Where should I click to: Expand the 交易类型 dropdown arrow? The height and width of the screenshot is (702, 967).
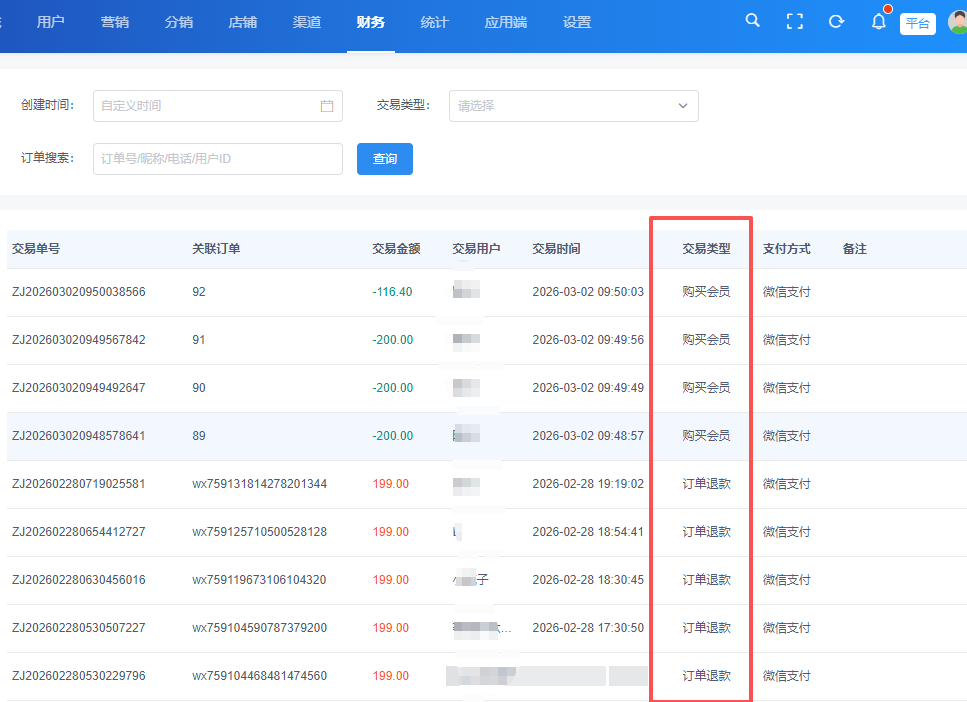[x=683, y=106]
